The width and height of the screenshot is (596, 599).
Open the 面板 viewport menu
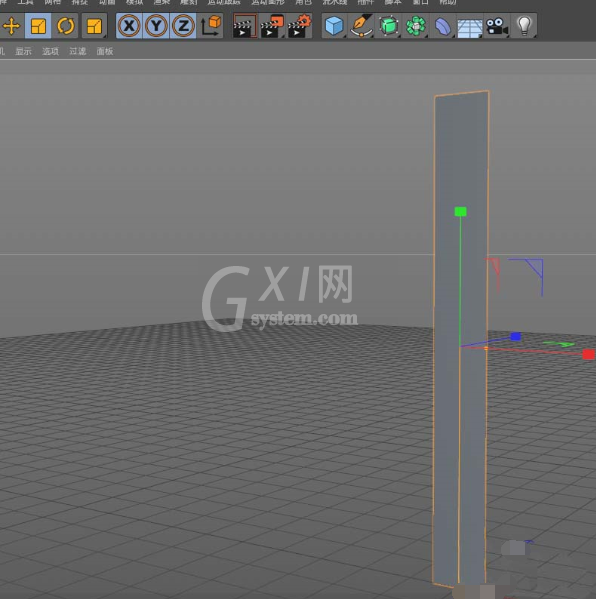pos(105,51)
